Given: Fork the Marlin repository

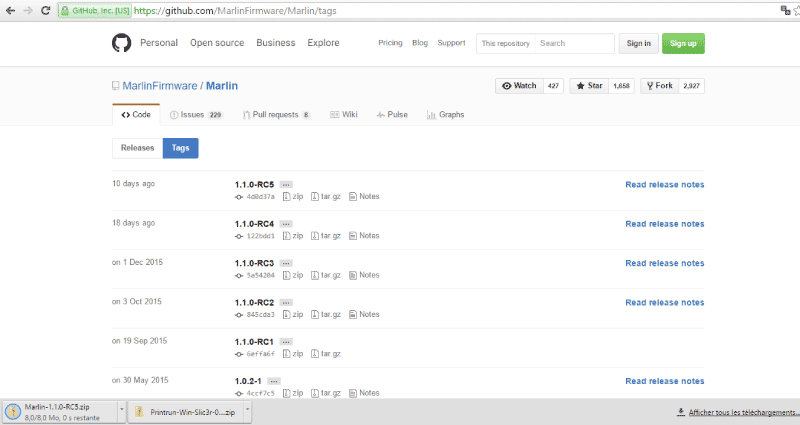Looking at the screenshot, I should point(660,86).
